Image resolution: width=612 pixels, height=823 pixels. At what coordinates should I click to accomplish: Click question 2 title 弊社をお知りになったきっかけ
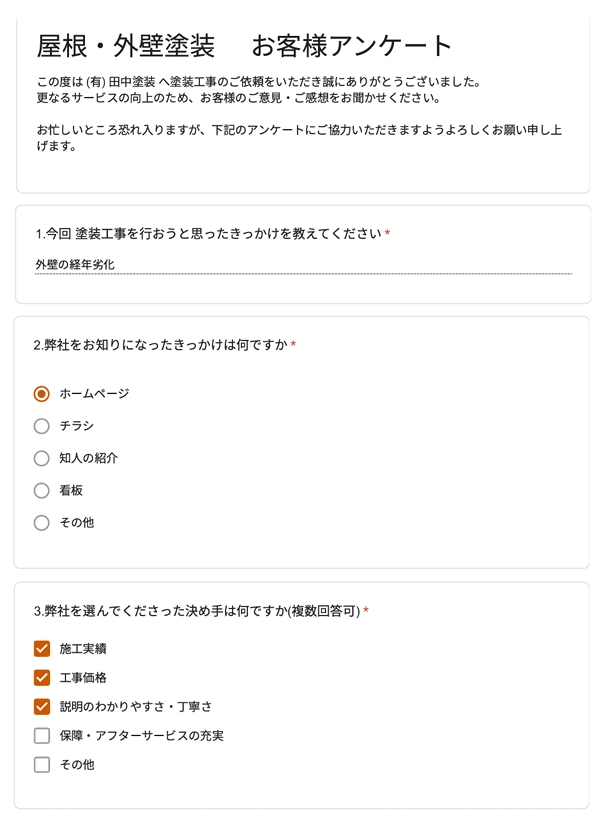pos(160,346)
